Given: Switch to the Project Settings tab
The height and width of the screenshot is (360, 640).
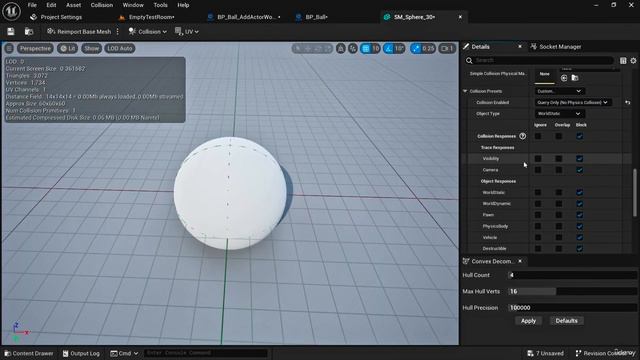Looking at the screenshot, I should [56, 17].
